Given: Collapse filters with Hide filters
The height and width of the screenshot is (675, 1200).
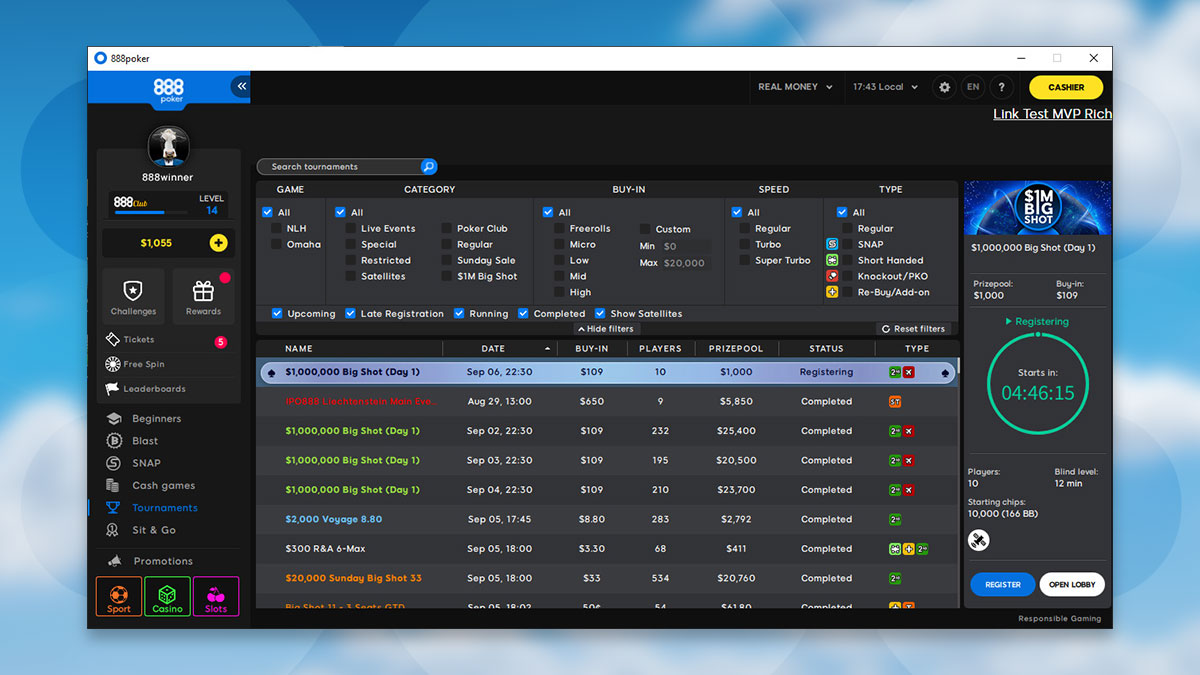Looking at the screenshot, I should (x=606, y=329).
